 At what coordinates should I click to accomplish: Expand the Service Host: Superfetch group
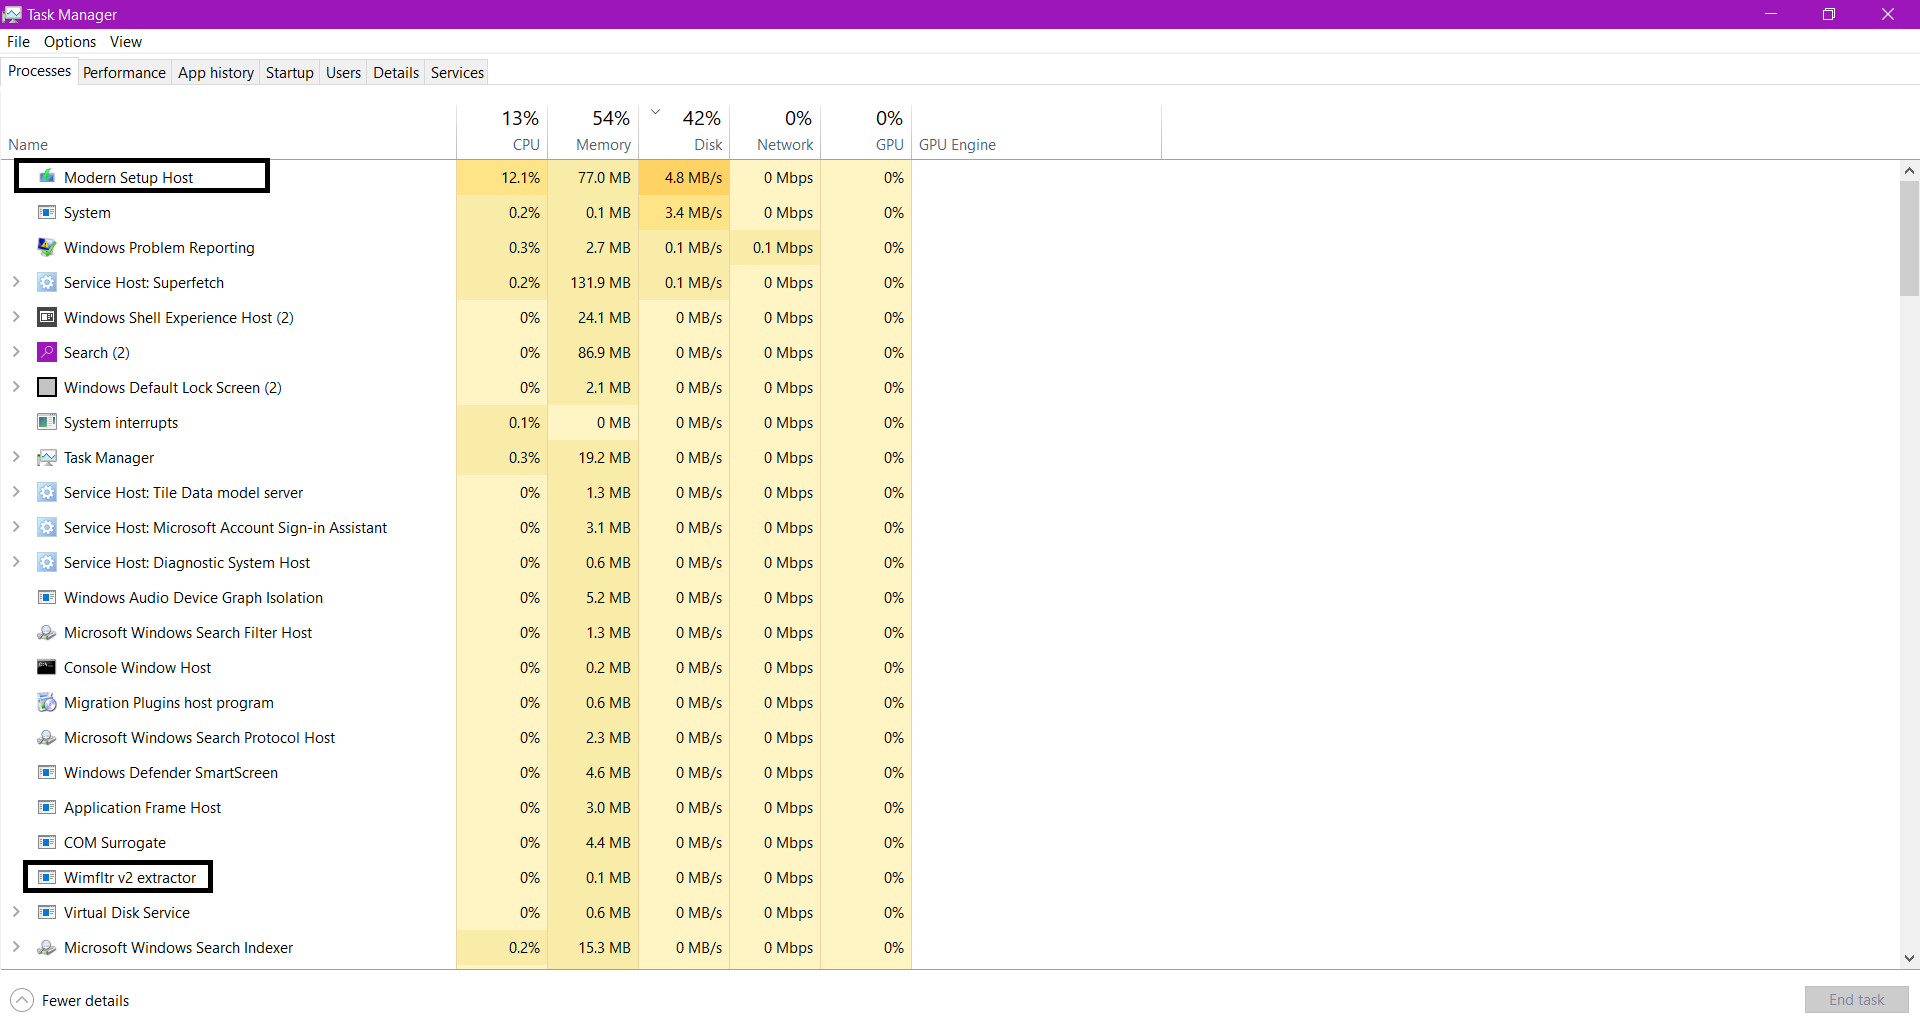coord(16,282)
